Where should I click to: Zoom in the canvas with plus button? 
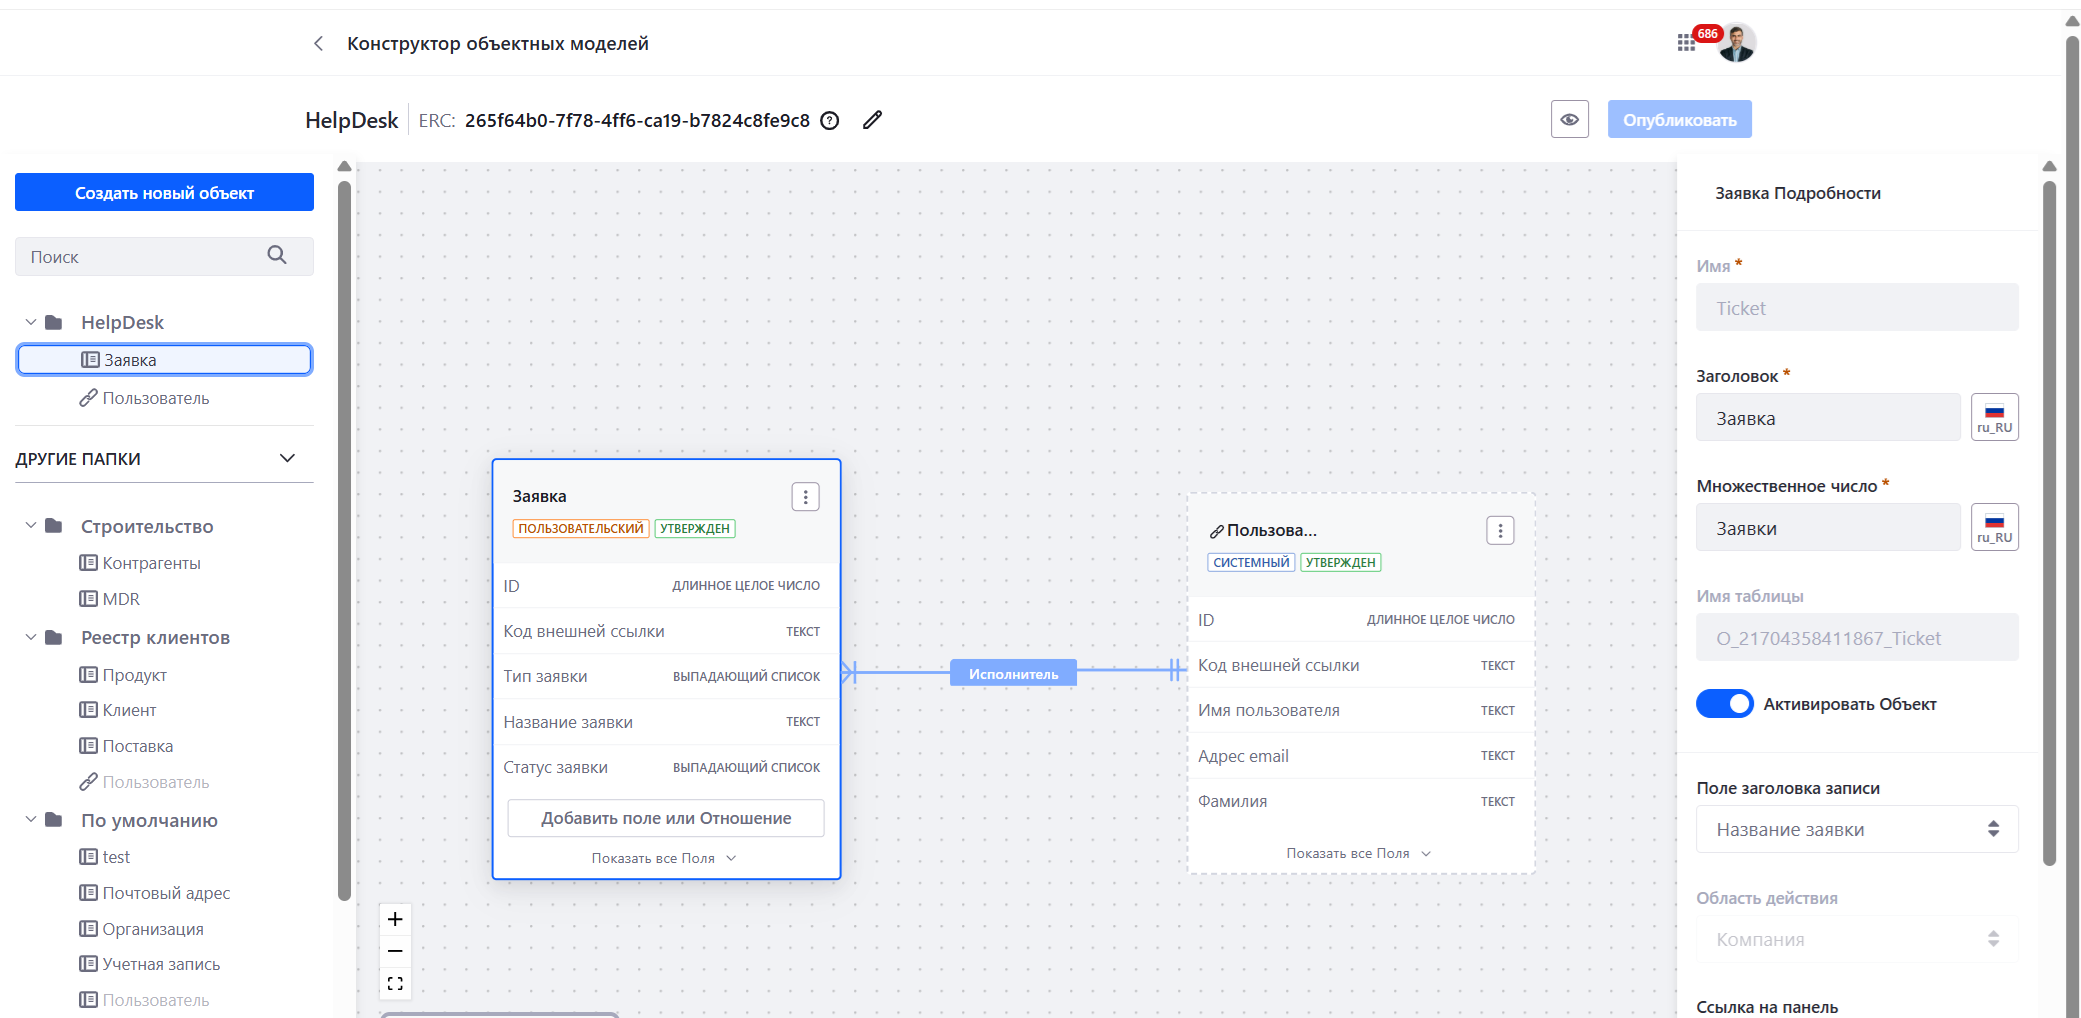click(x=395, y=919)
